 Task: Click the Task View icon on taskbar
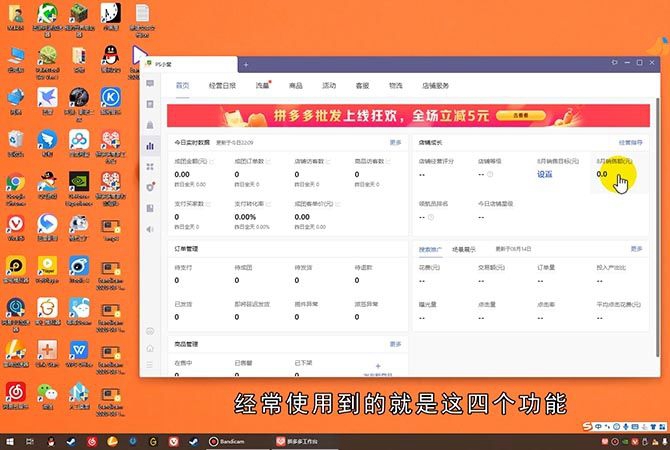pyautogui.click(x=30, y=441)
